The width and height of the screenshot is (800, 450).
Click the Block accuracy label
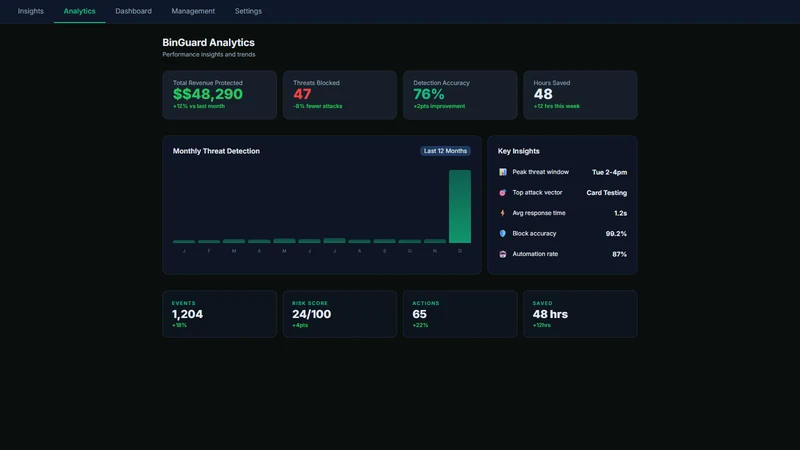tap(534, 233)
